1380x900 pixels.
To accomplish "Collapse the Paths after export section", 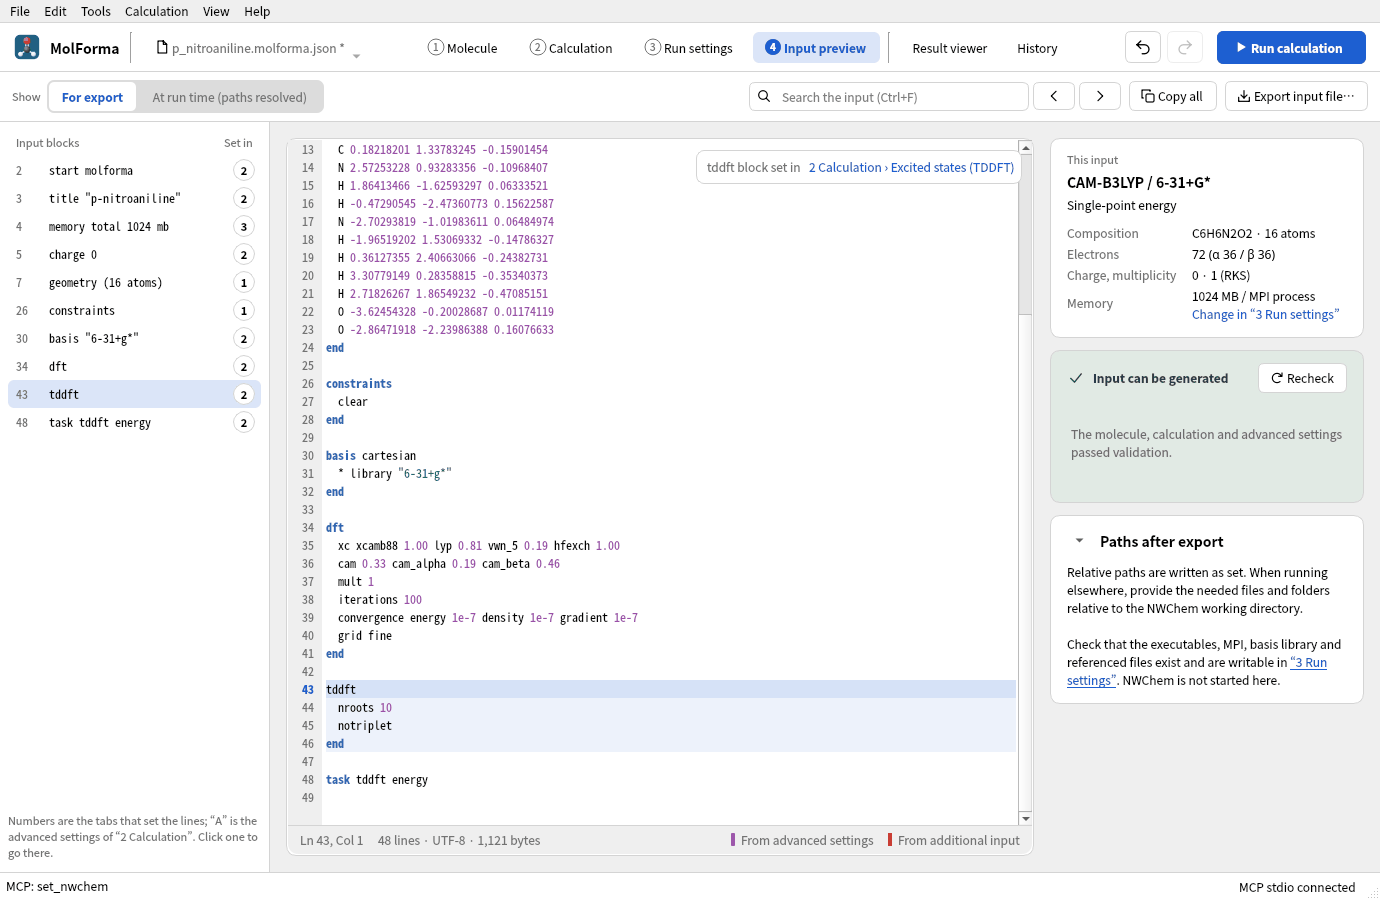I will click(x=1079, y=541).
